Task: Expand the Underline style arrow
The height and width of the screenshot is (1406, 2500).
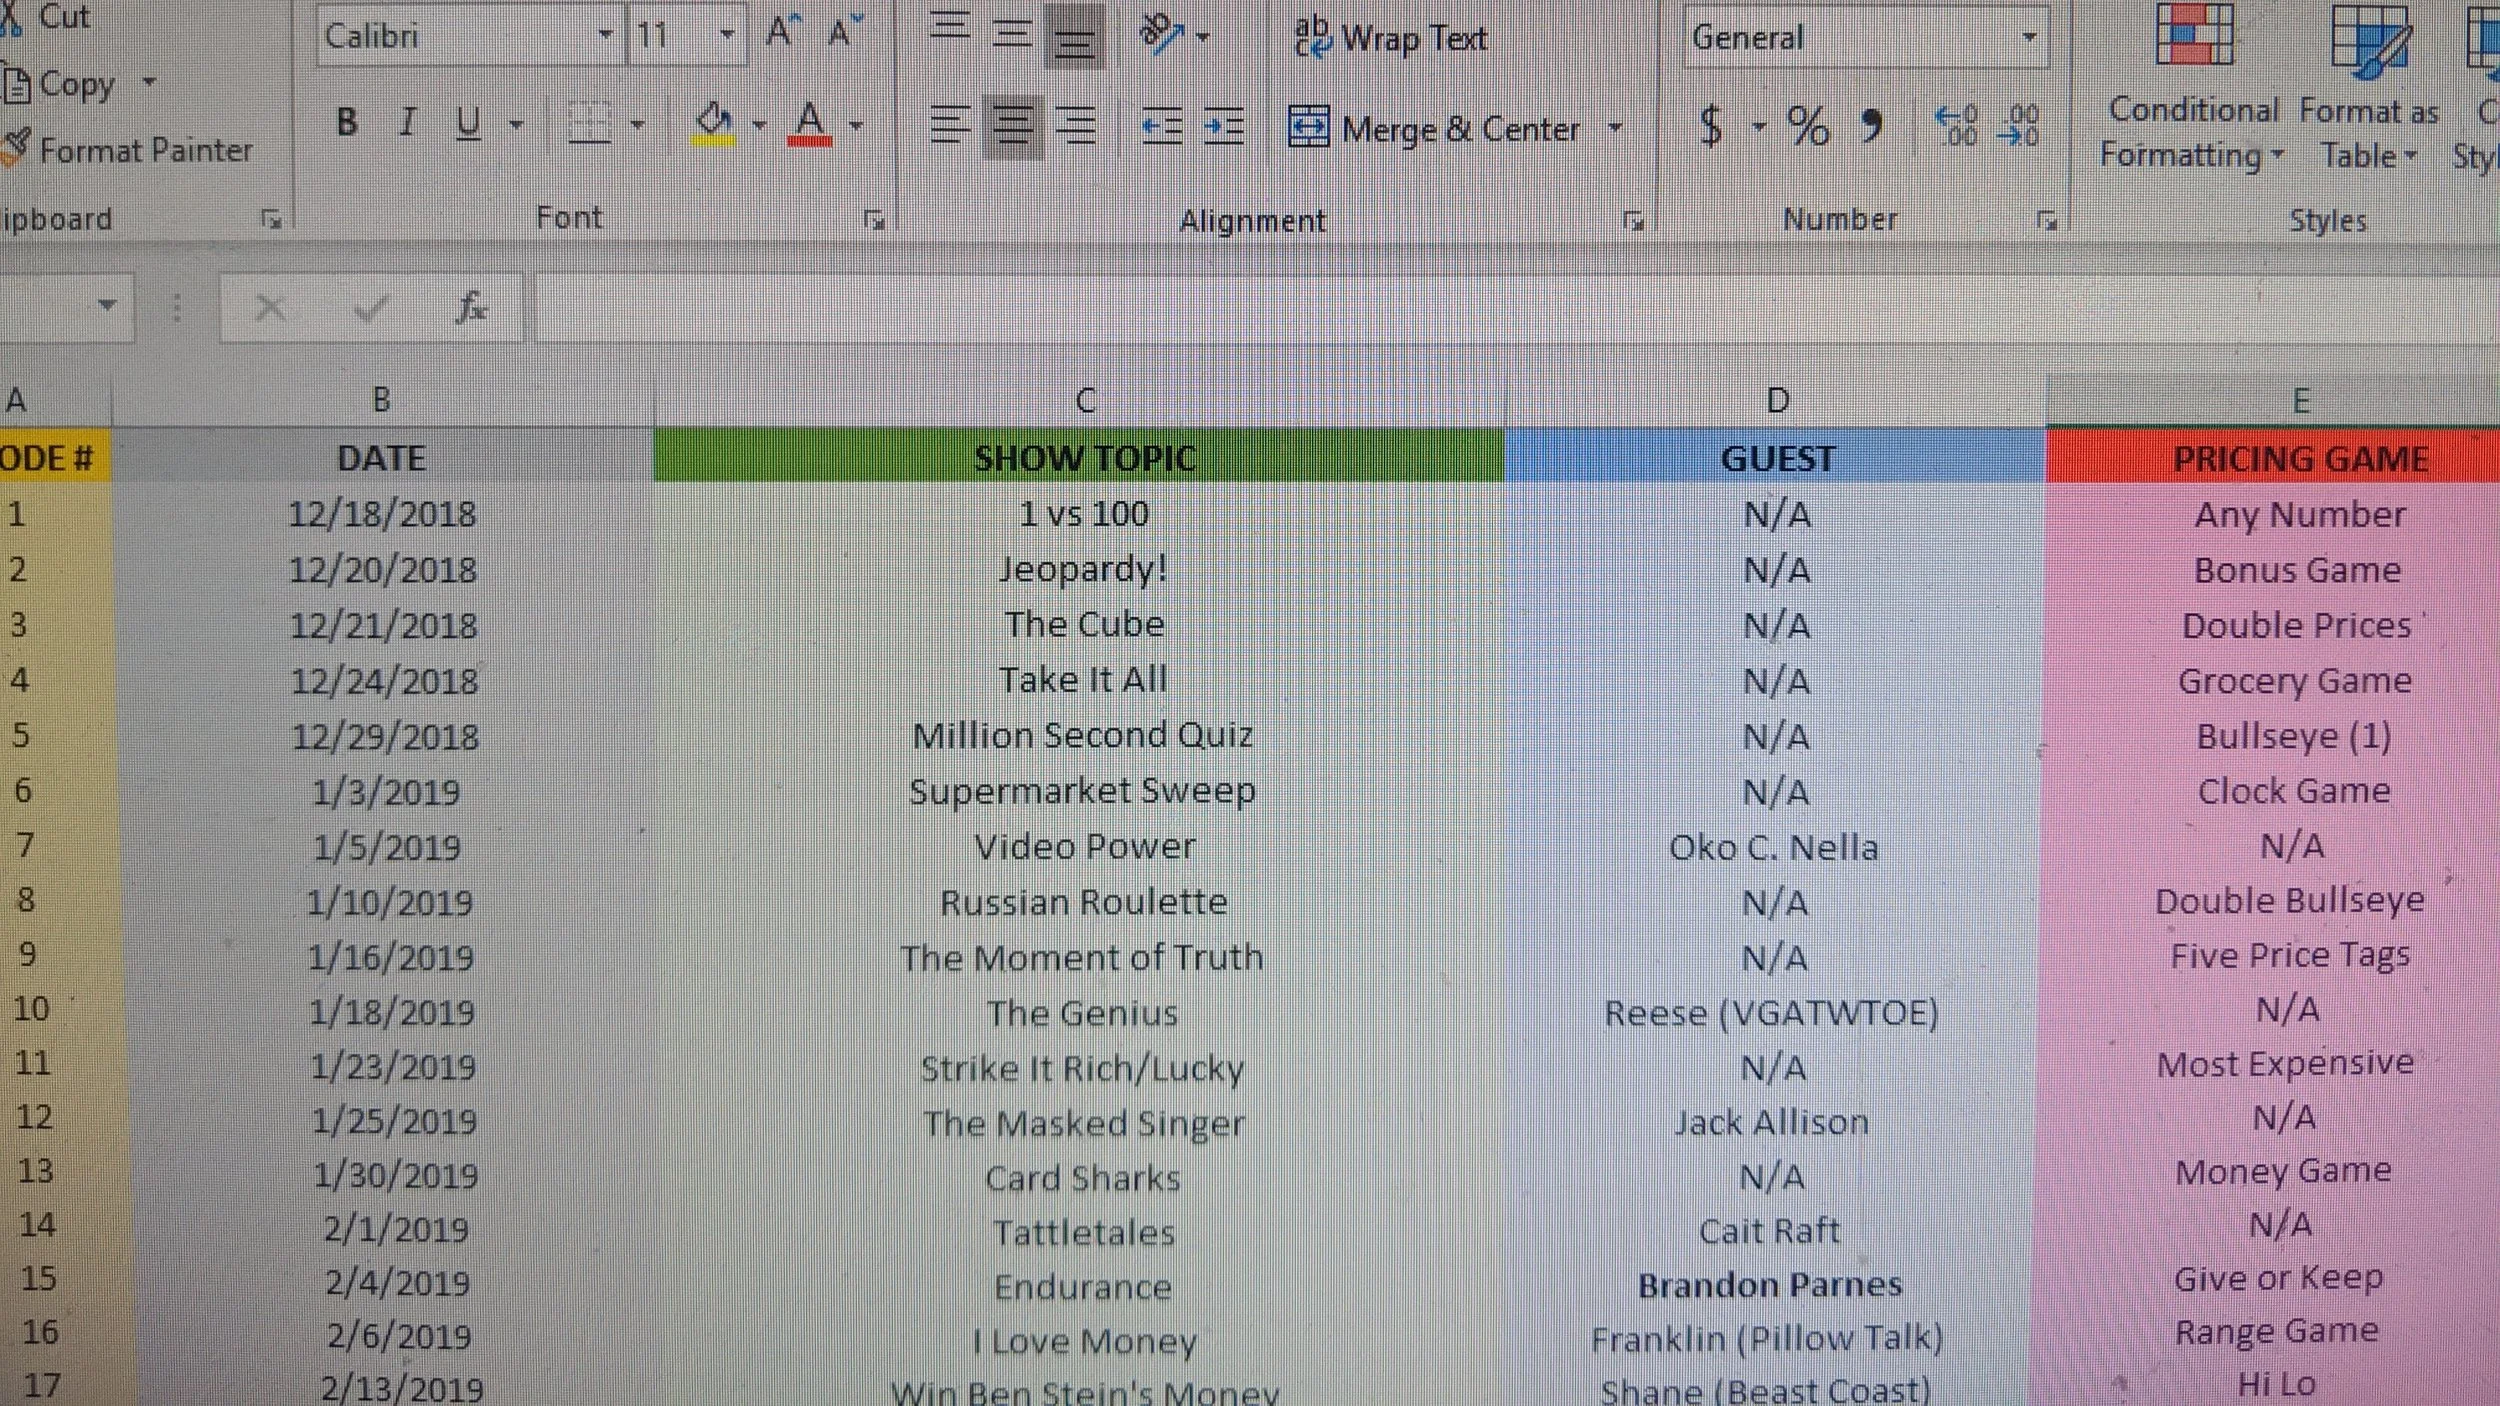Action: 516,125
